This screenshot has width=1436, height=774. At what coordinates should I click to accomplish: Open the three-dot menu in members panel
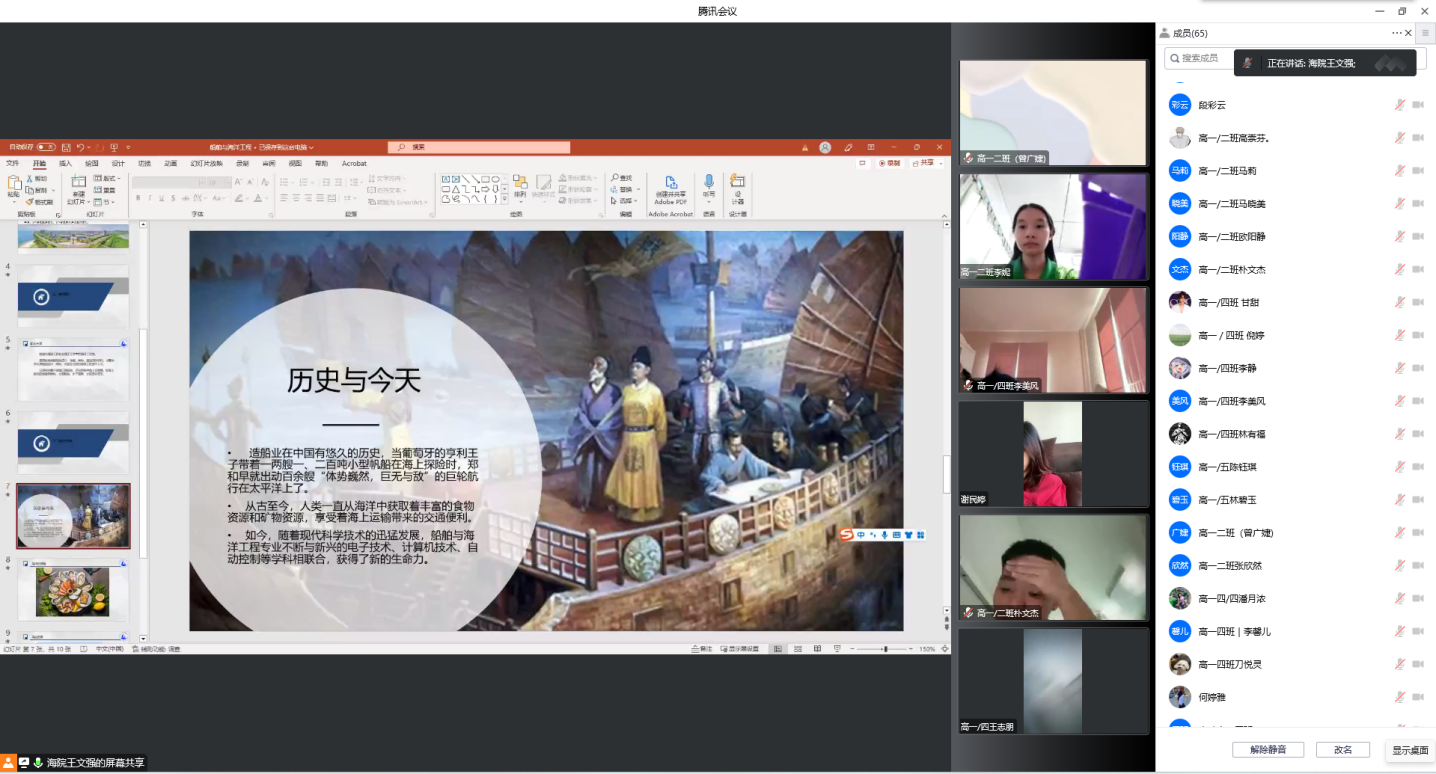[1396, 33]
